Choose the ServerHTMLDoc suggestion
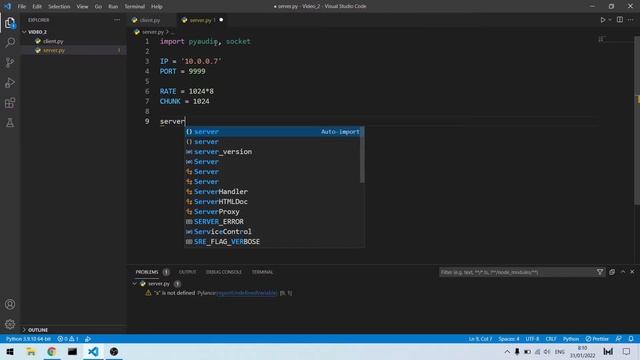The height and width of the screenshot is (360, 640). [x=273, y=202]
